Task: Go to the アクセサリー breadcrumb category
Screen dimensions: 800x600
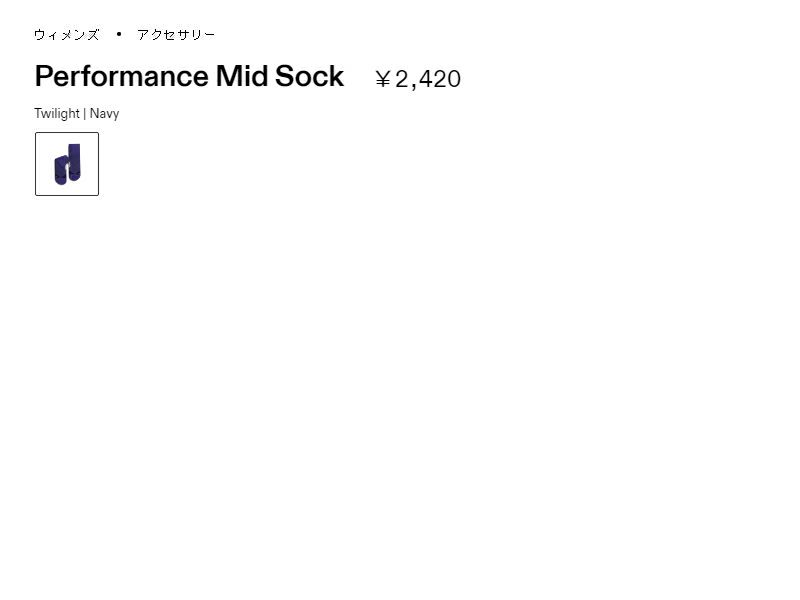Action: (176, 35)
